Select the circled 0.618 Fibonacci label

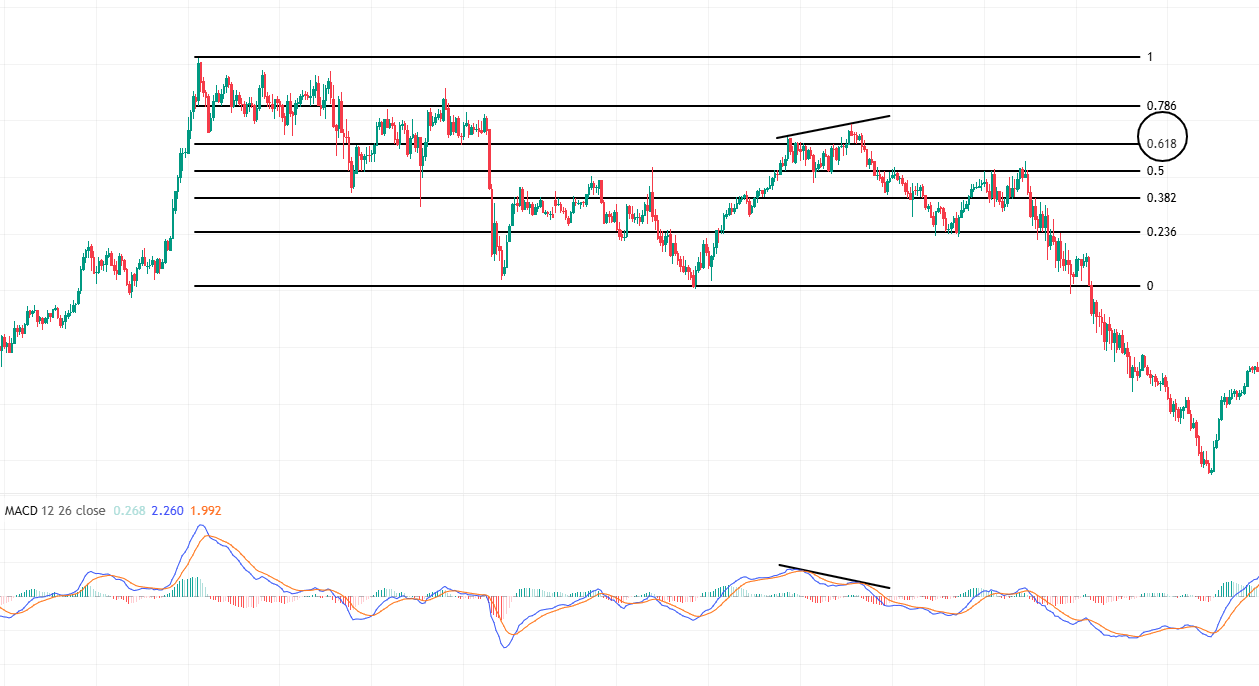click(1162, 143)
